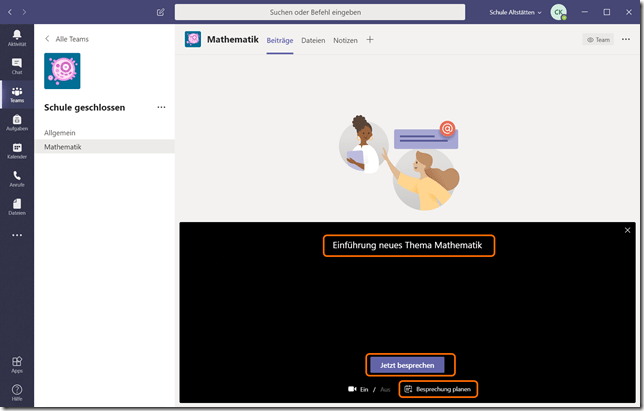This screenshot has width=644, height=411.
Task: Expand more apps ellipsis in sidebar
Action: [x=17, y=235]
